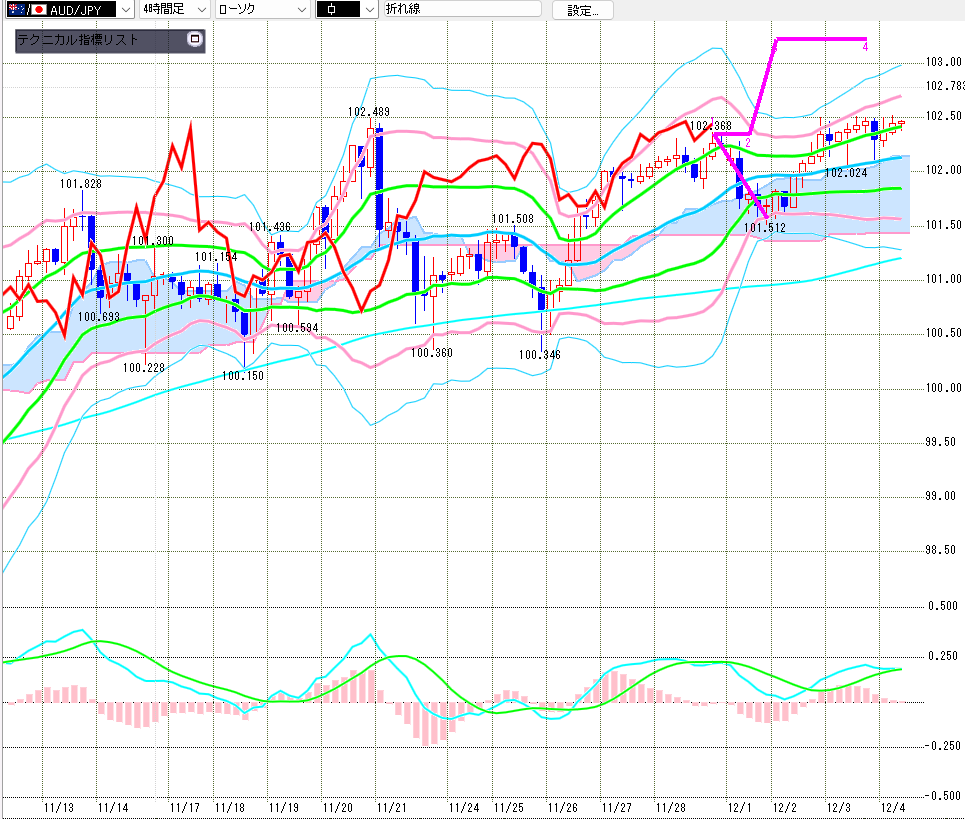Open the 4時間足 timeframe dropdown
965x819 pixels.
pos(173,10)
